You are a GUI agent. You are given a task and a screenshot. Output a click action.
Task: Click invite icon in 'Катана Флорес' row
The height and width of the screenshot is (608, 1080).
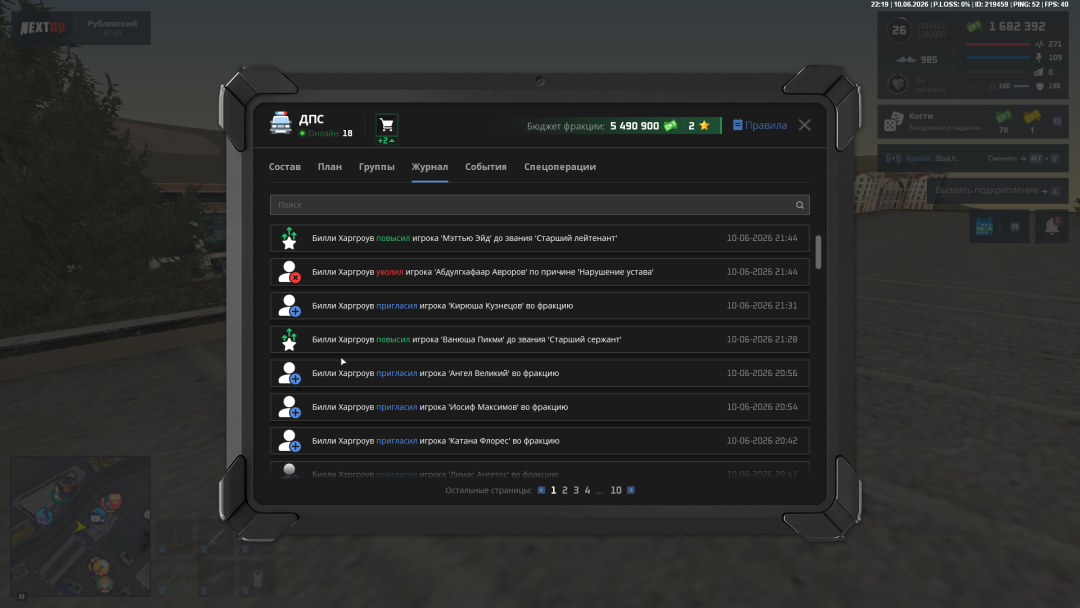point(289,441)
